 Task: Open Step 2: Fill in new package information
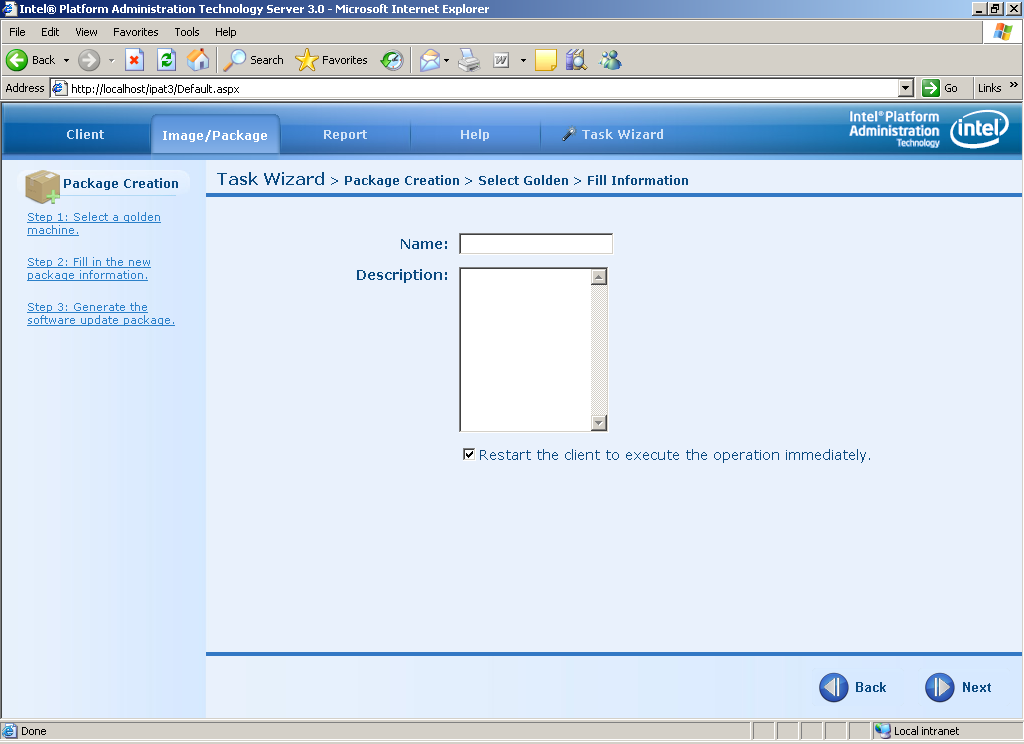click(89, 268)
